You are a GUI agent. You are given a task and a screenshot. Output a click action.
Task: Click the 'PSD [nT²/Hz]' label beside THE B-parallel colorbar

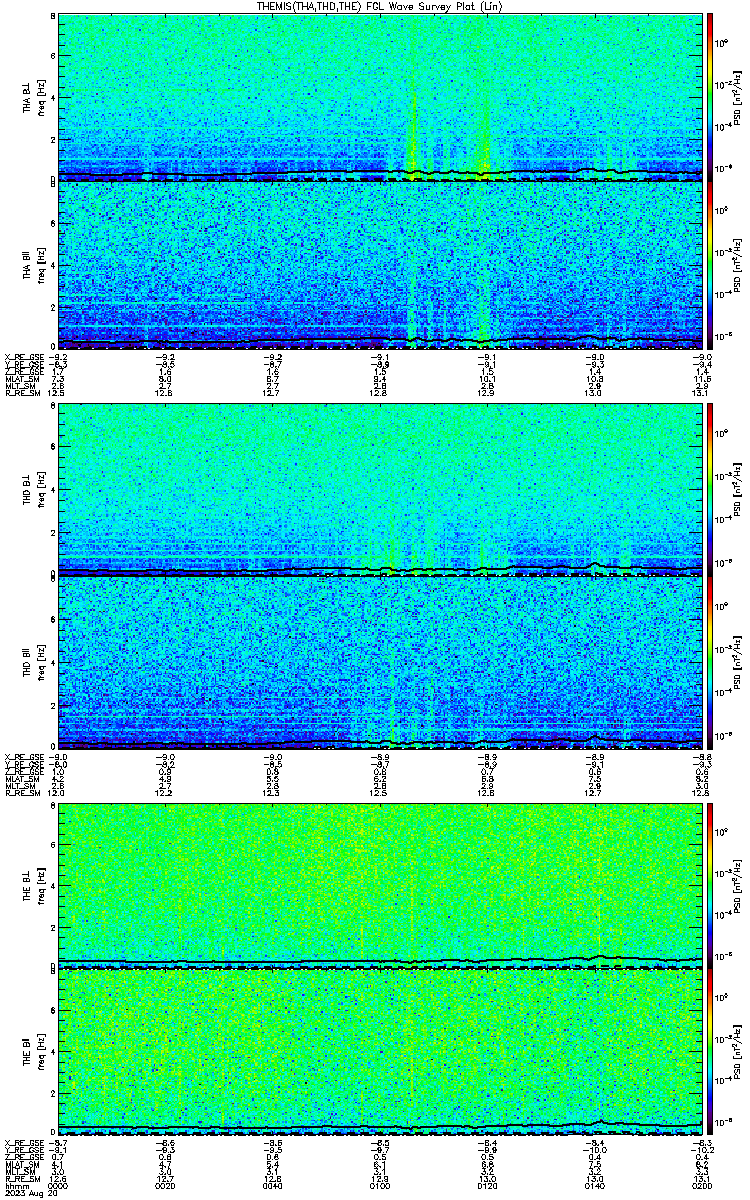(x=739, y=1053)
